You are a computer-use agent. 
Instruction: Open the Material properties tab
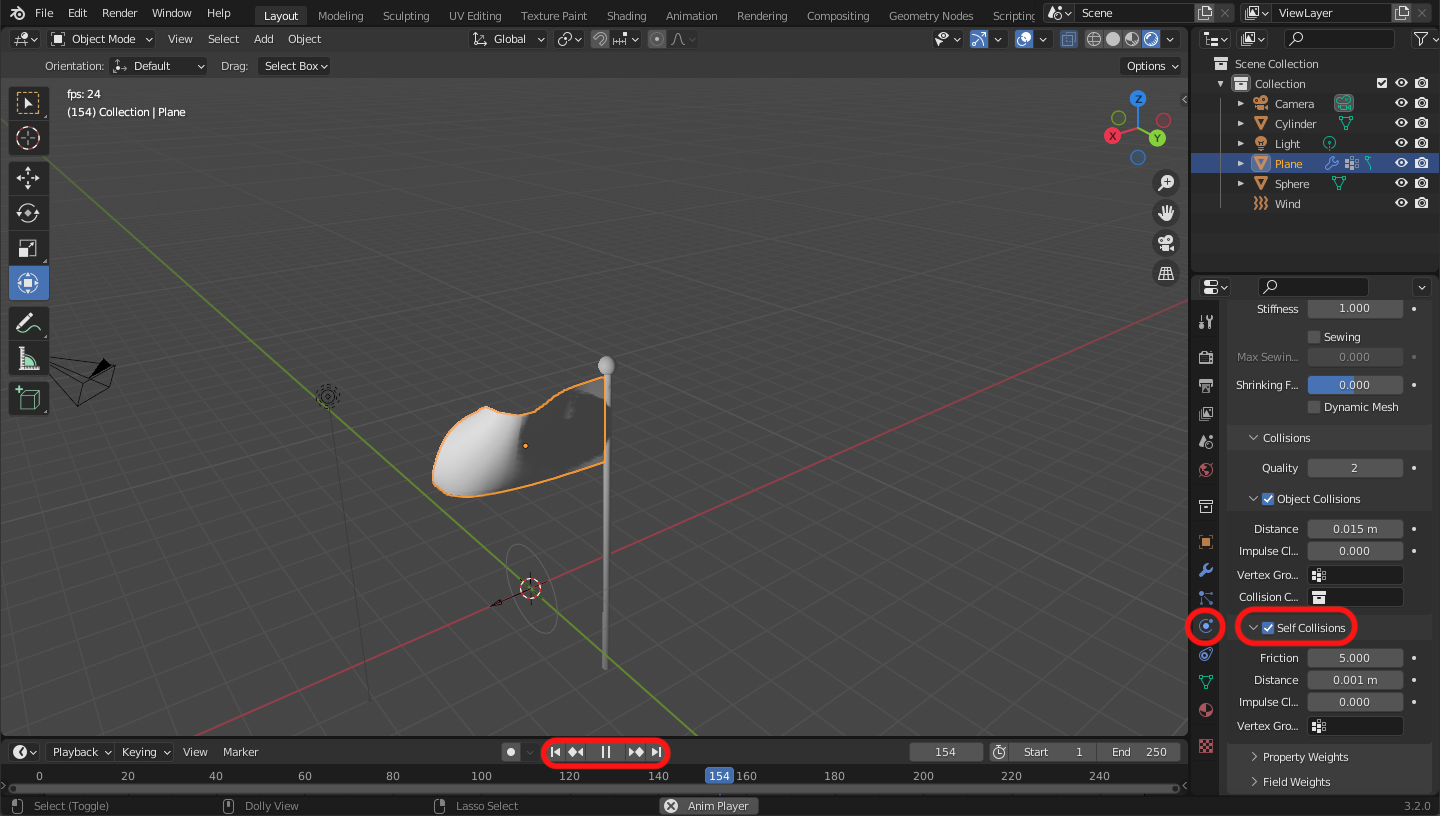click(1206, 710)
